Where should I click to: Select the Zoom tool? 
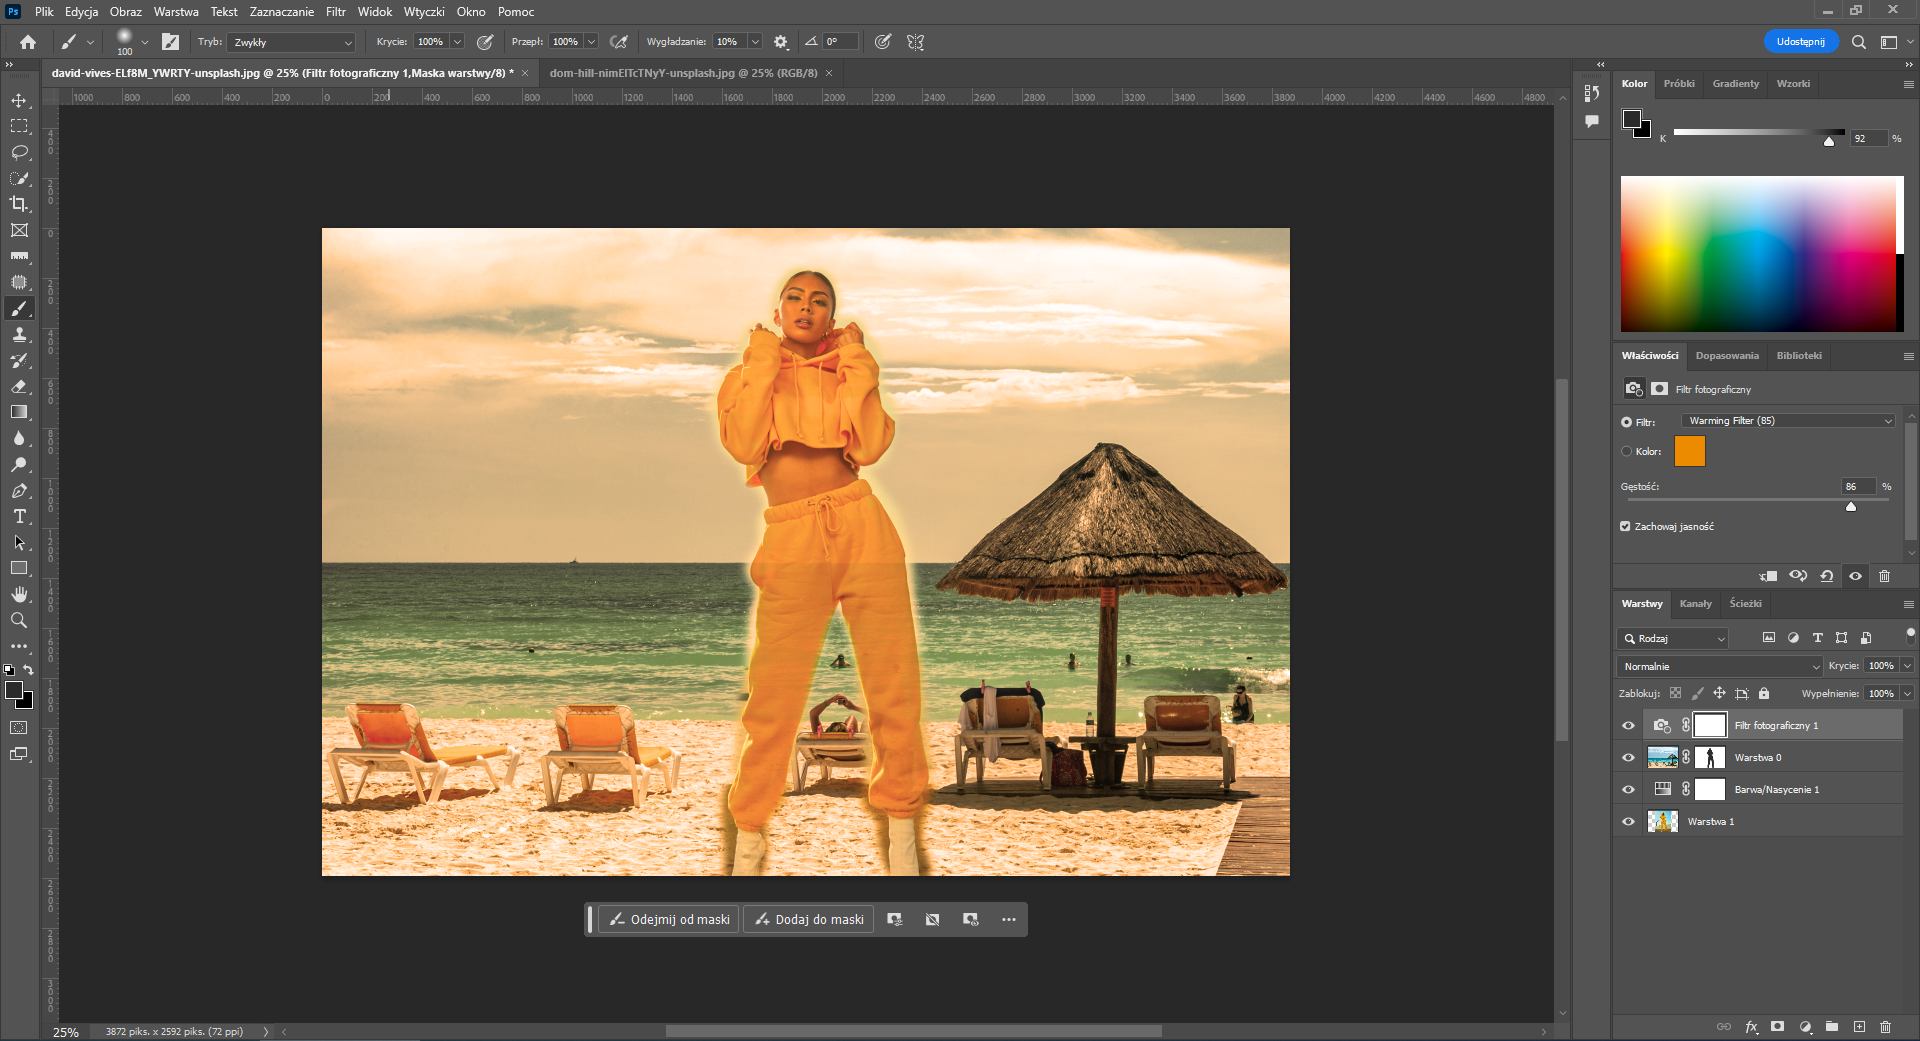tap(19, 621)
